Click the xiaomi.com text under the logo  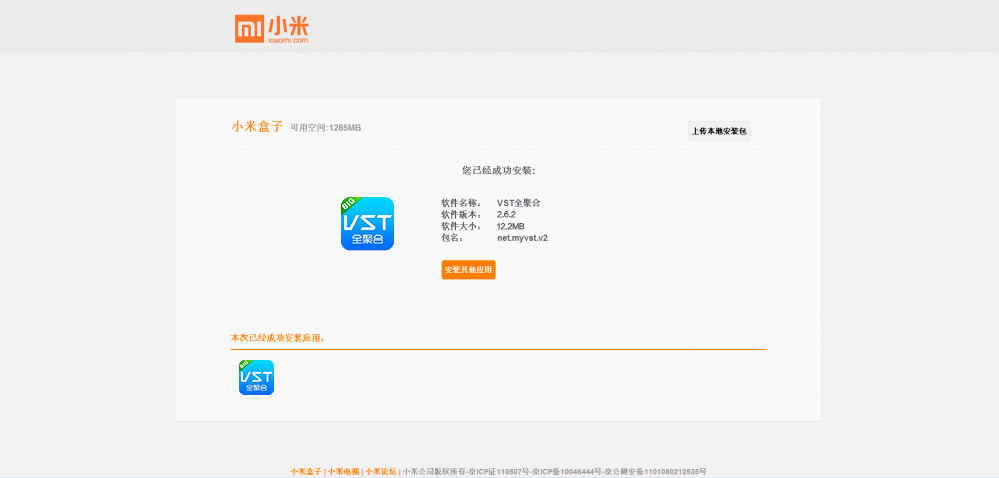(x=288, y=40)
